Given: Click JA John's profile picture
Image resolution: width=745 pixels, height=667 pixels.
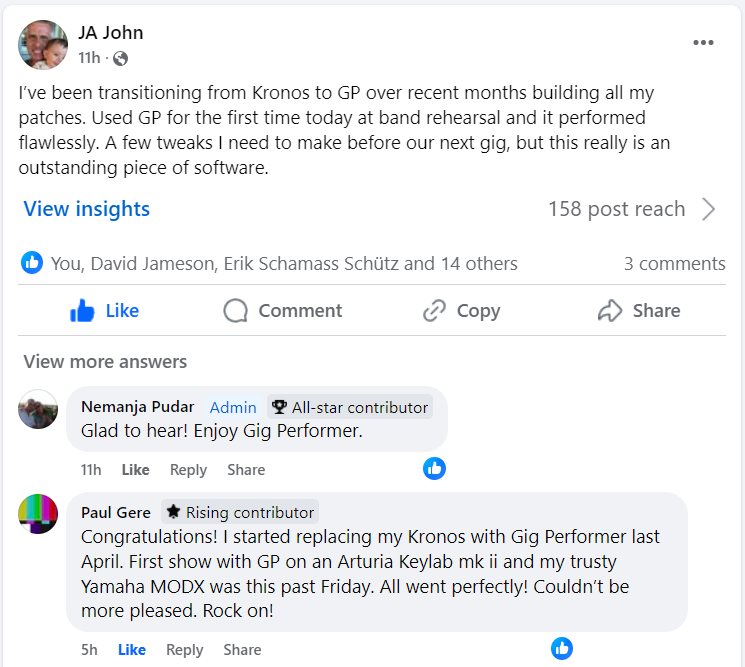Looking at the screenshot, I should (43, 45).
